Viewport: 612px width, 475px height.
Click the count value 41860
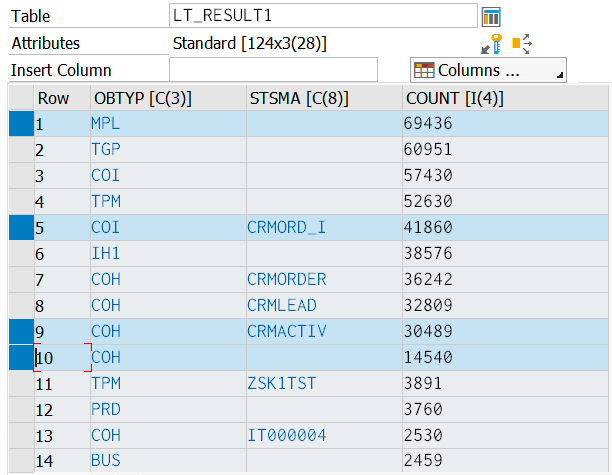(x=505, y=228)
